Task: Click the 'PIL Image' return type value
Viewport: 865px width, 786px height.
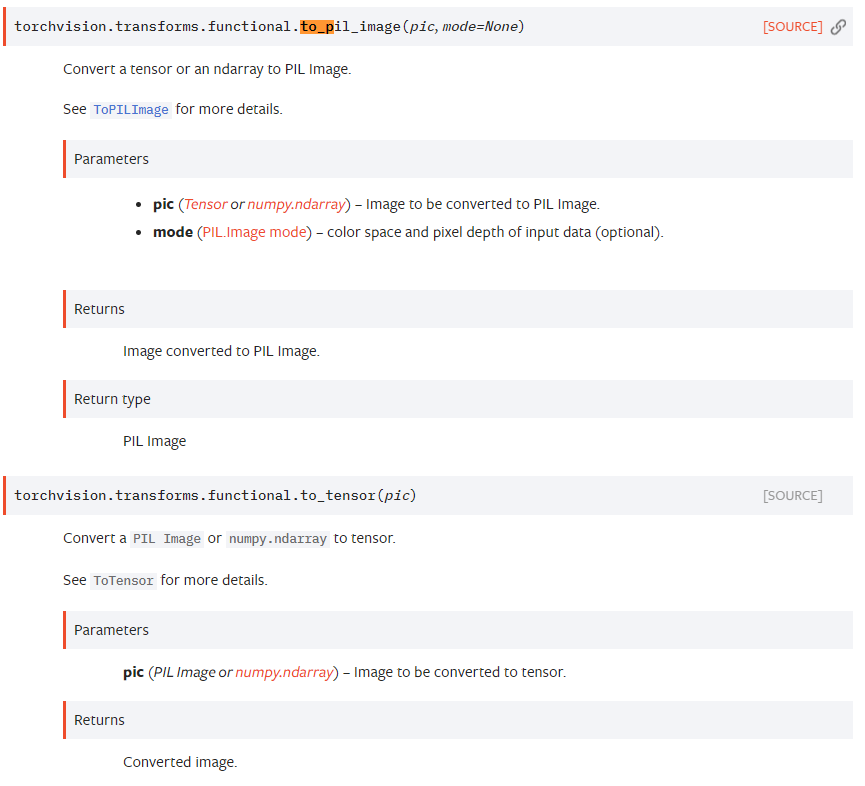Action: pyautogui.click(x=154, y=441)
